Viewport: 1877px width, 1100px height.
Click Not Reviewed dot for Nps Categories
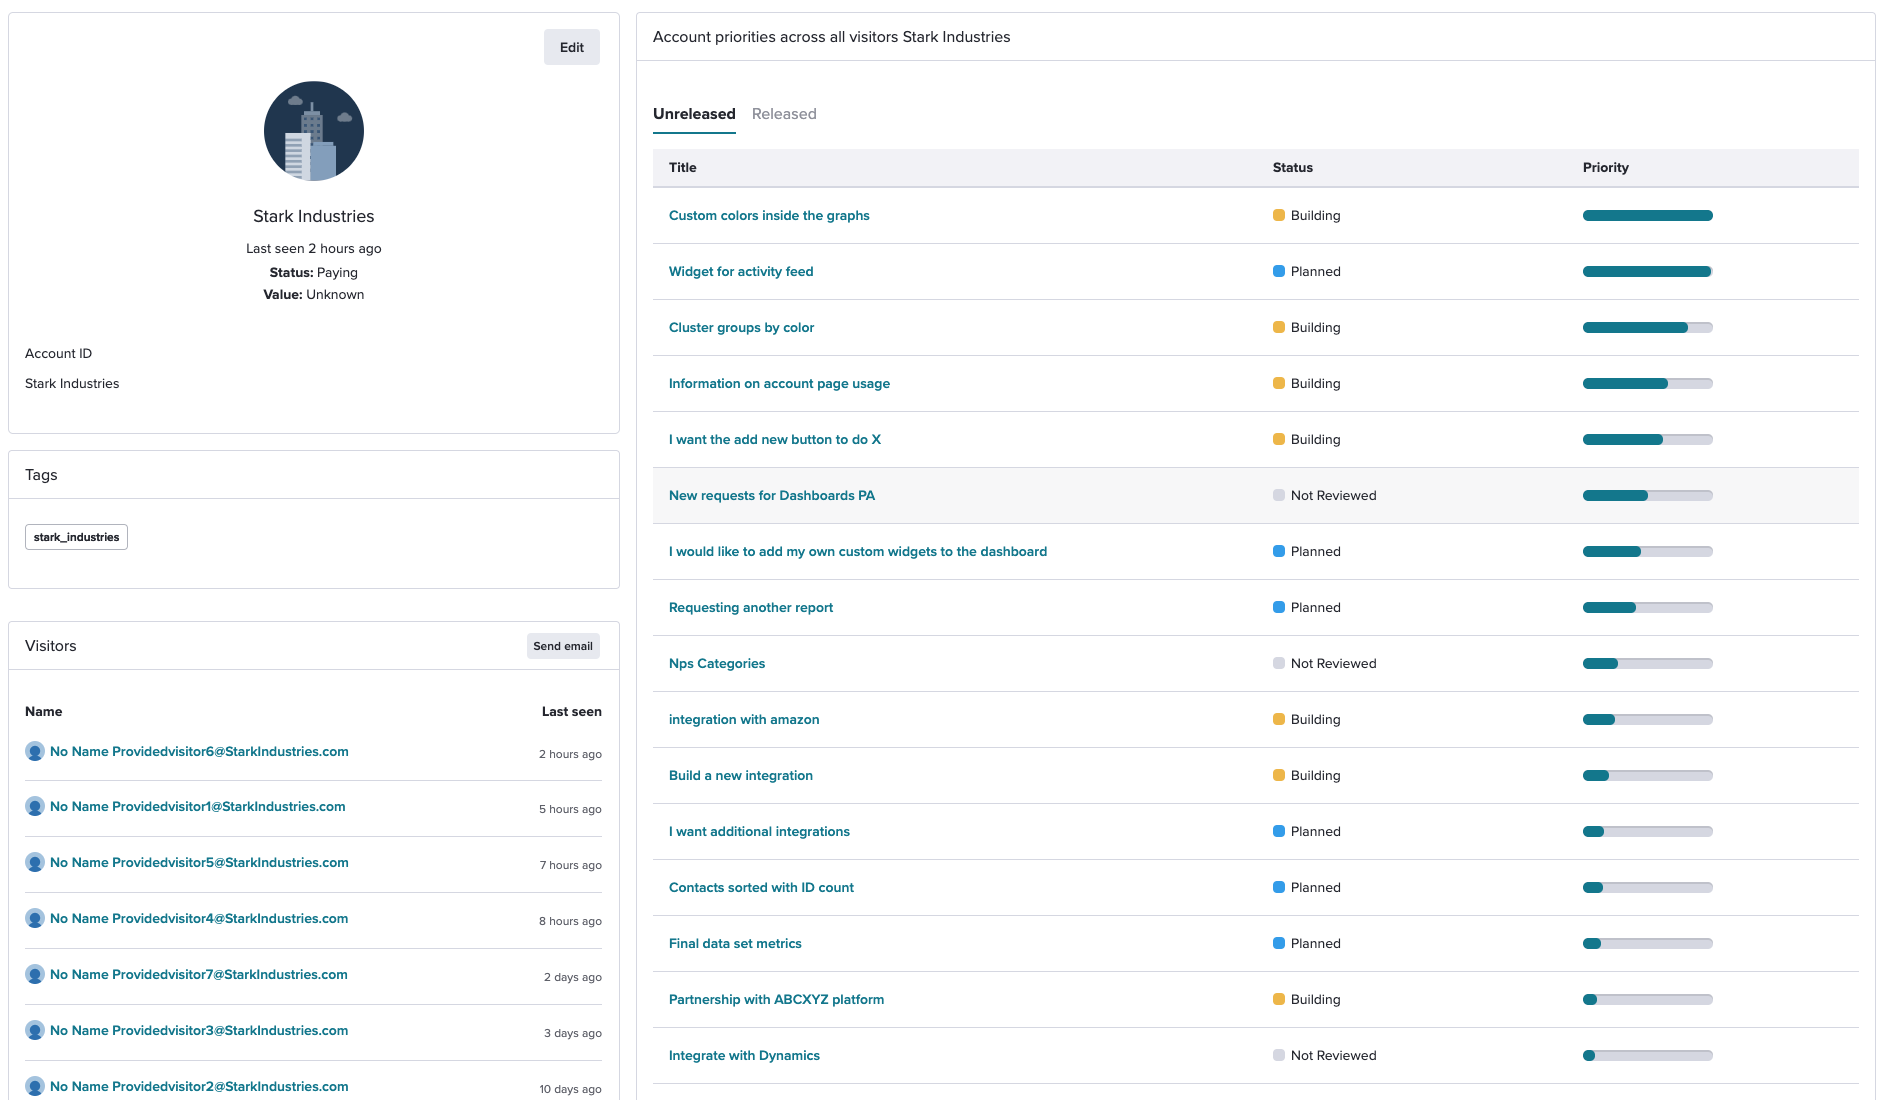click(x=1278, y=663)
